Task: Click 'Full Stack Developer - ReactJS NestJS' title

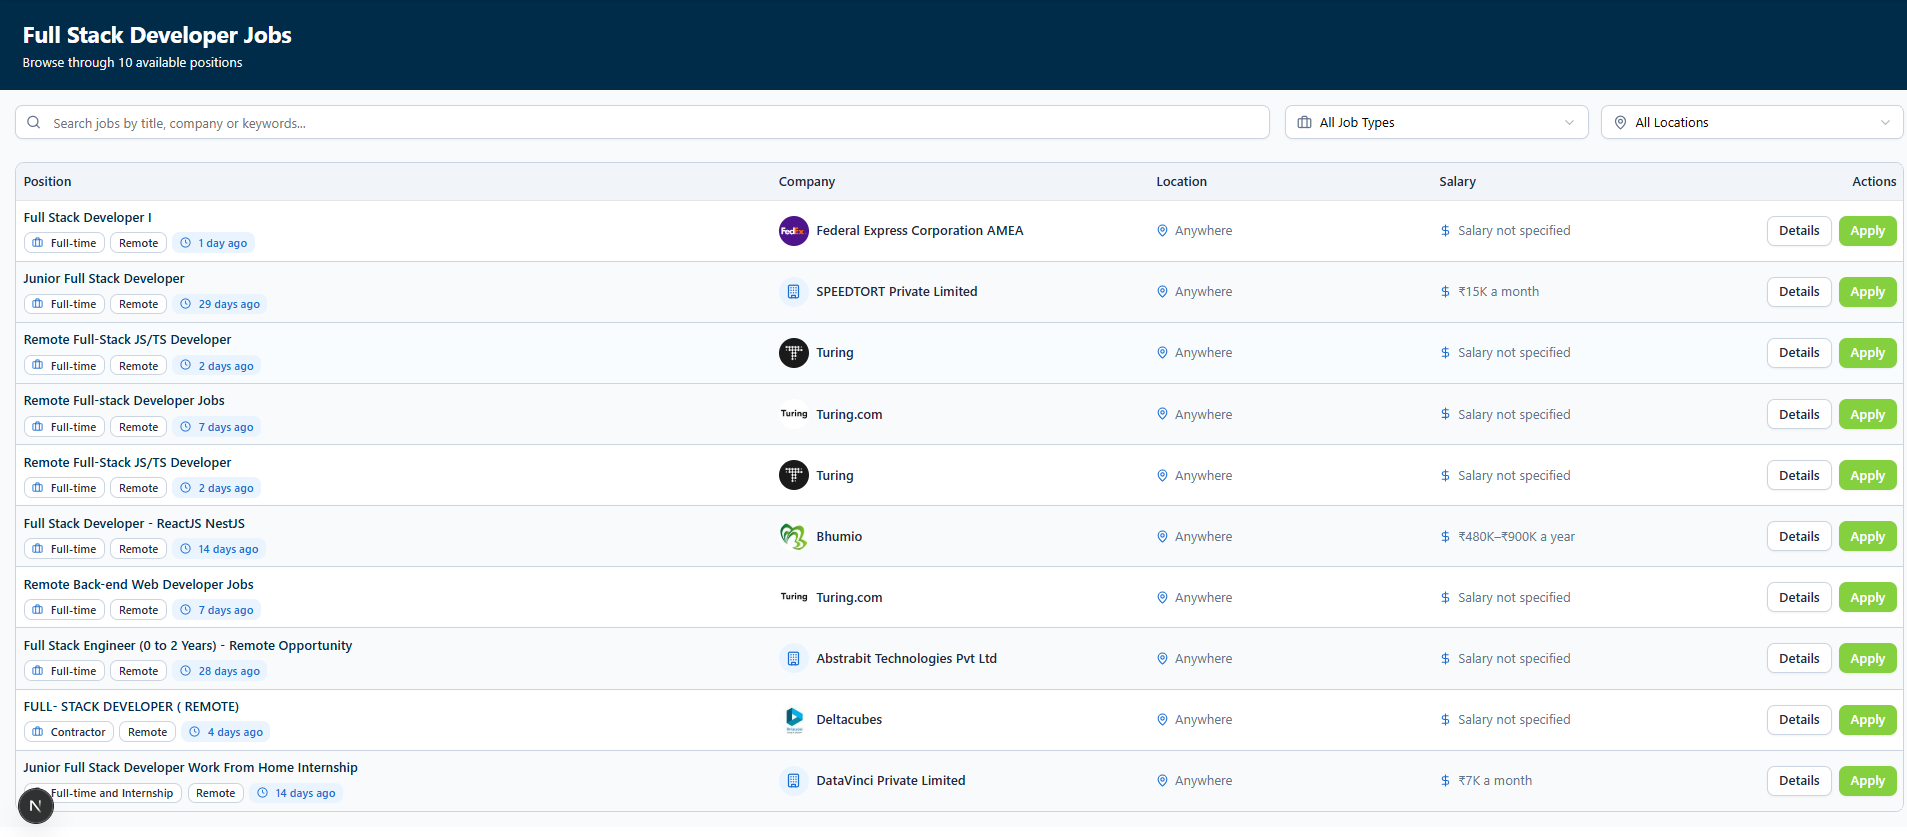Action: pos(134,524)
